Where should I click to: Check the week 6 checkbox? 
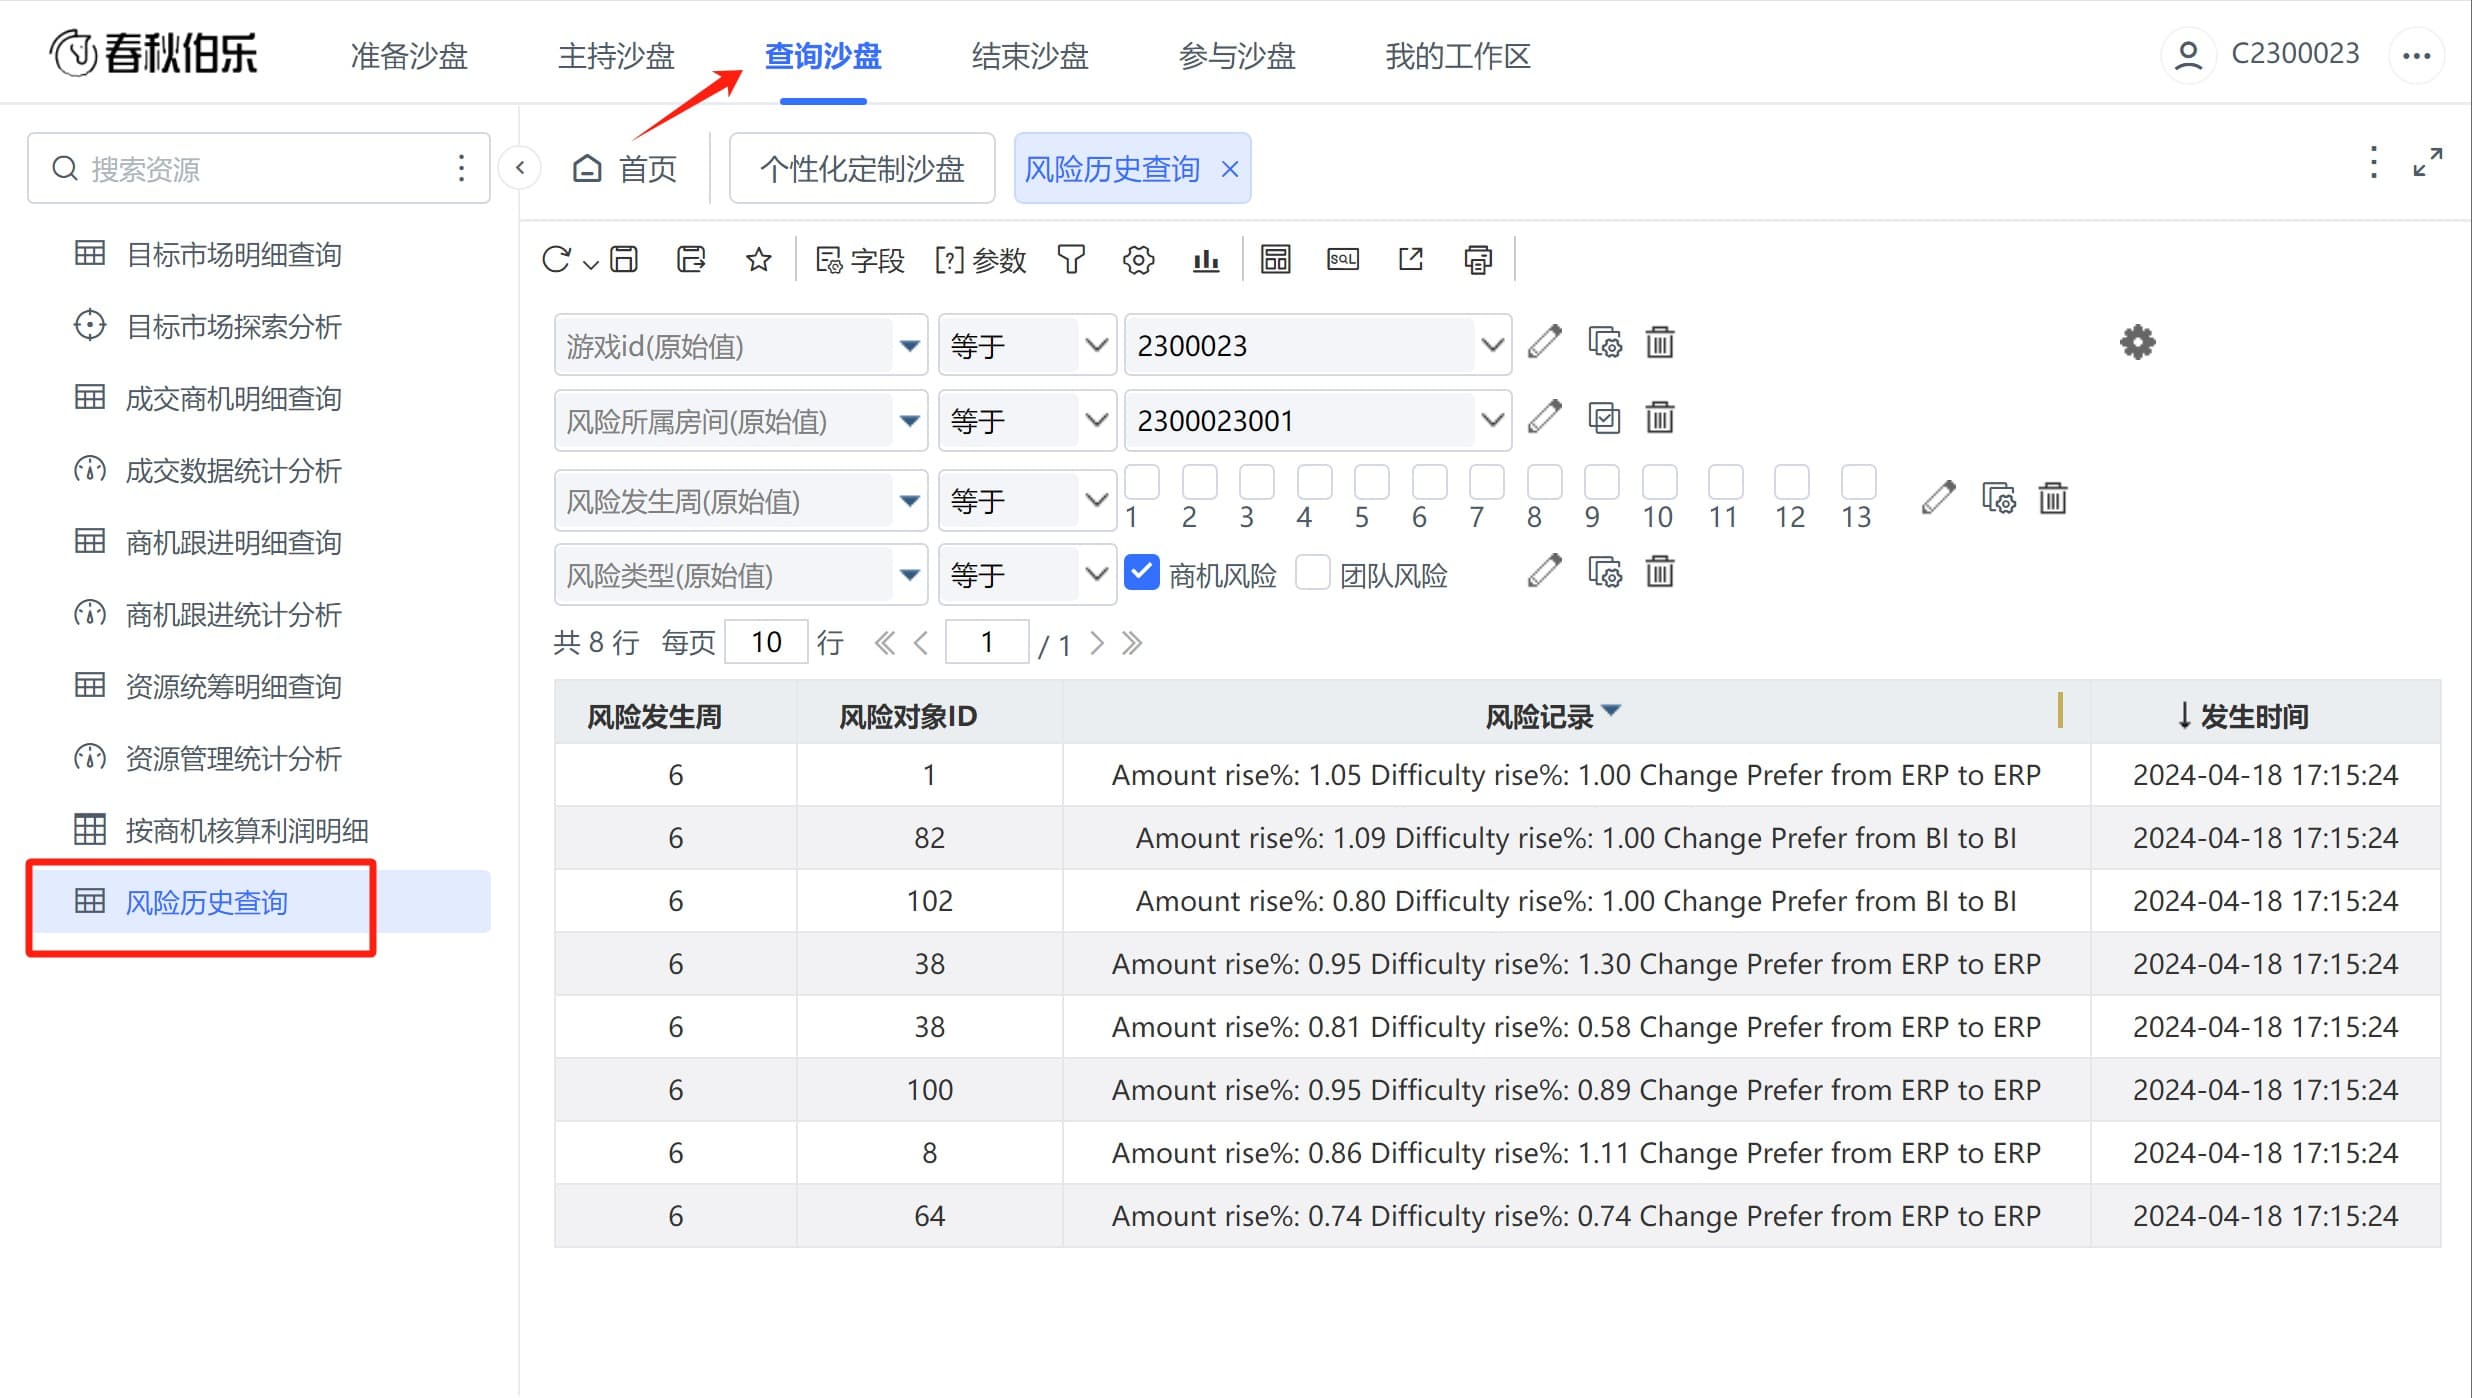tap(1429, 482)
